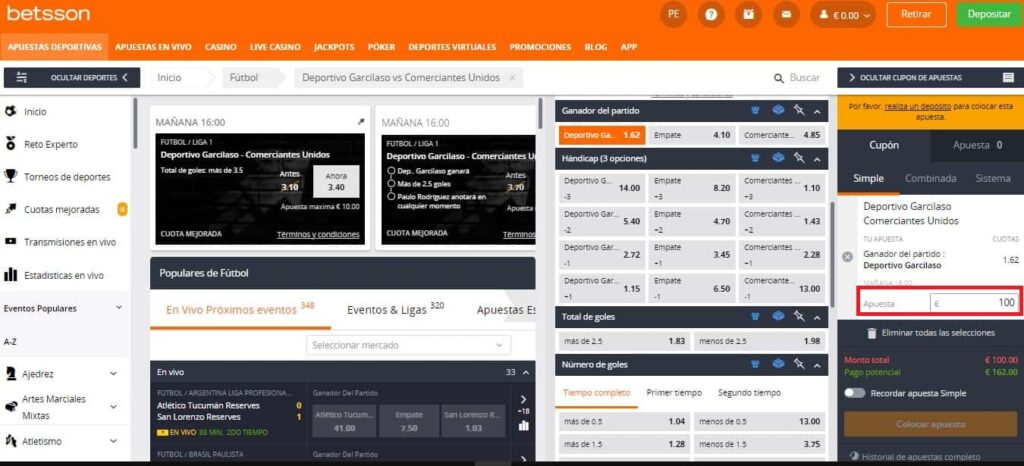Collapse the En vivo events list
Viewport: 1024px width, 466px height.
[526, 372]
